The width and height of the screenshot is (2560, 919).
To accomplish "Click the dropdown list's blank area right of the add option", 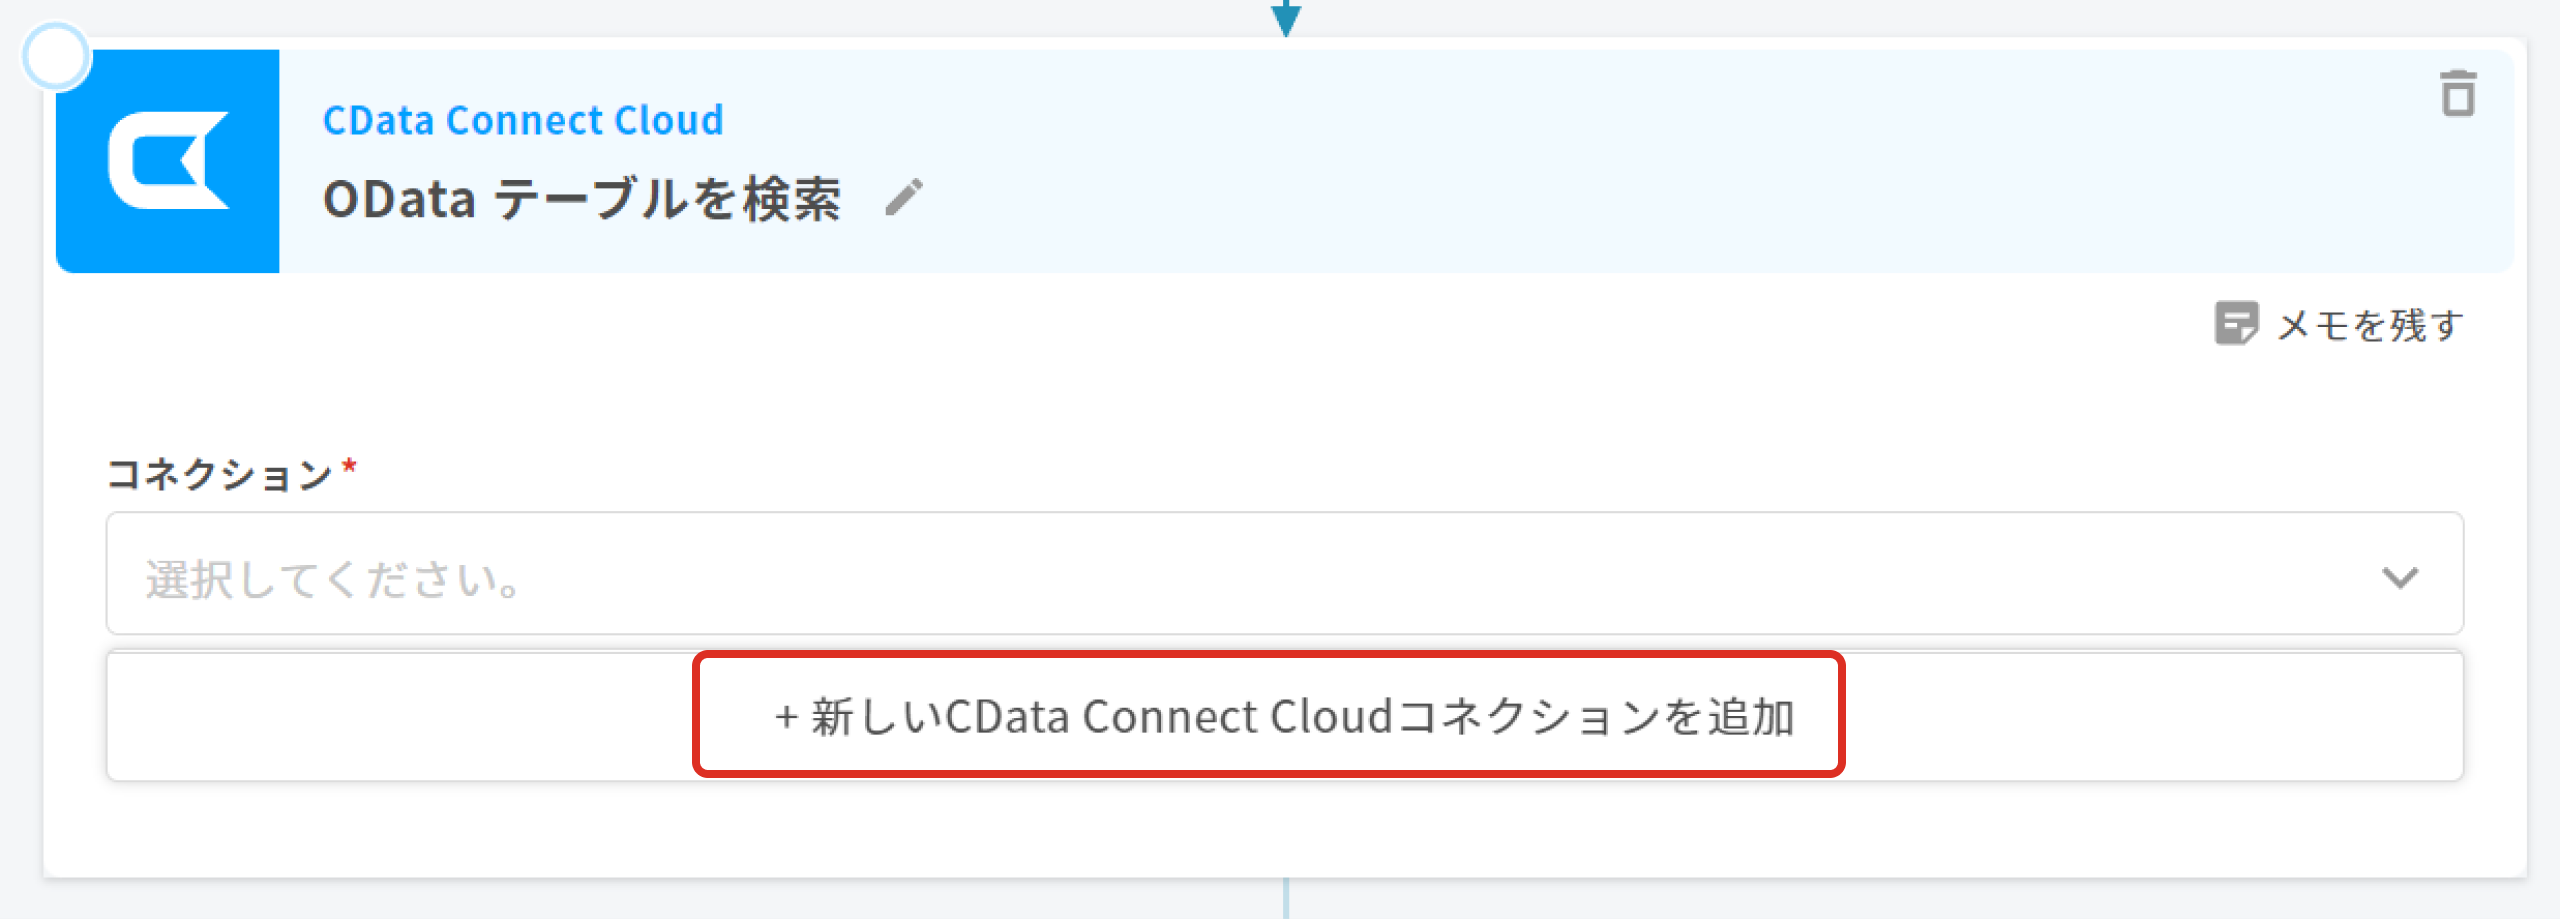I will (x=2150, y=716).
